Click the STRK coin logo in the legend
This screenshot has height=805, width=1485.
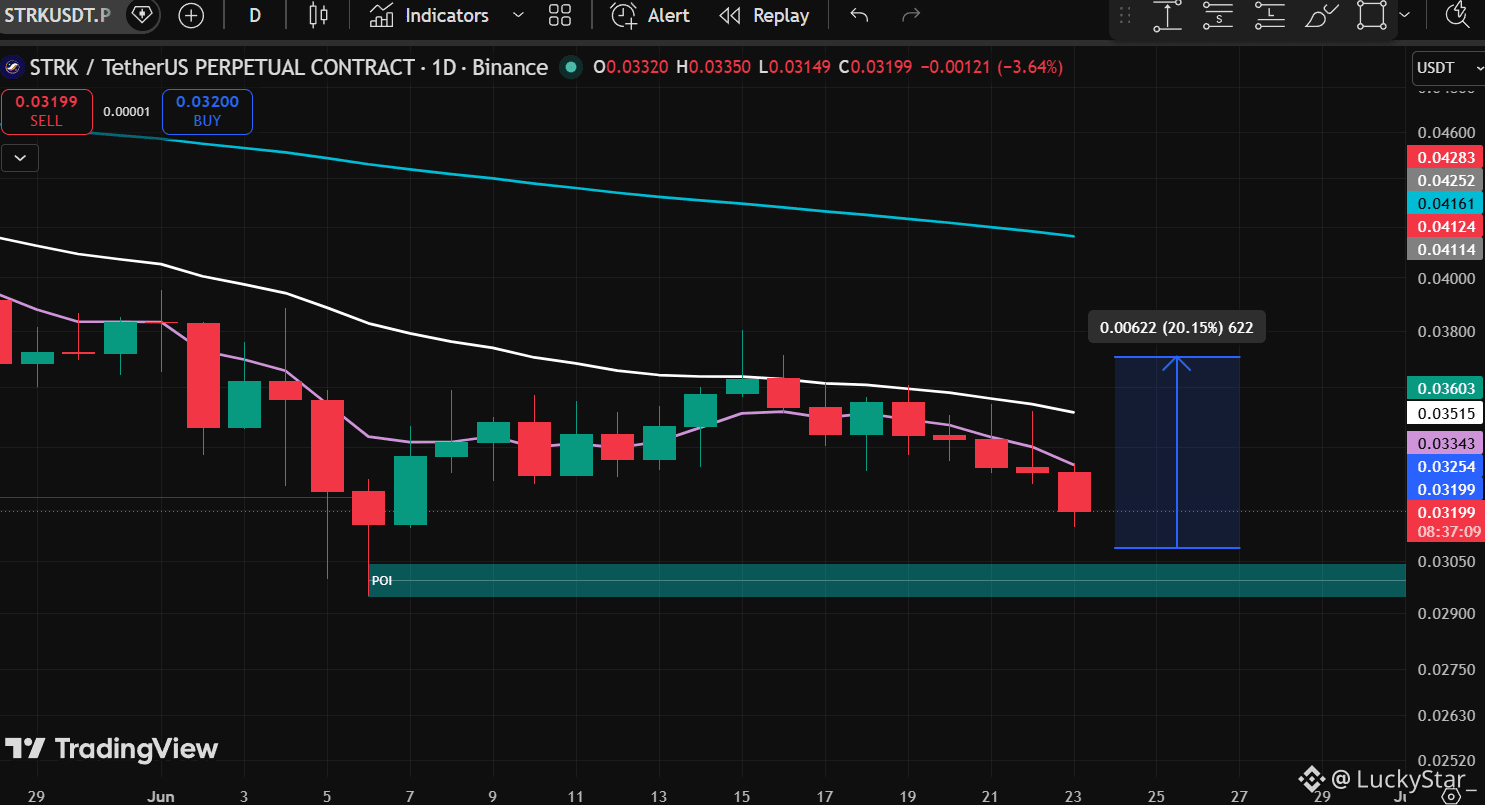point(13,68)
